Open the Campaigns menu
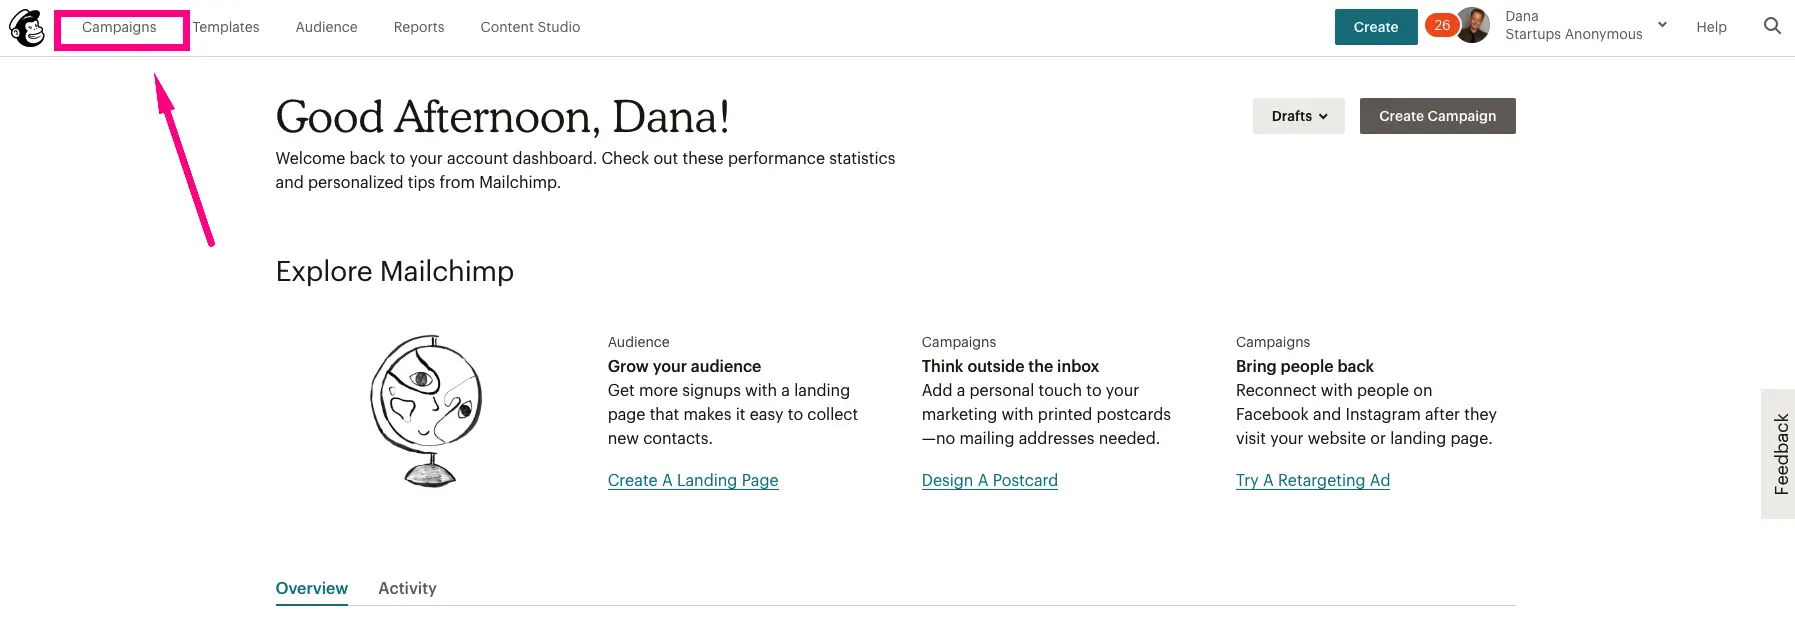 click(x=119, y=28)
